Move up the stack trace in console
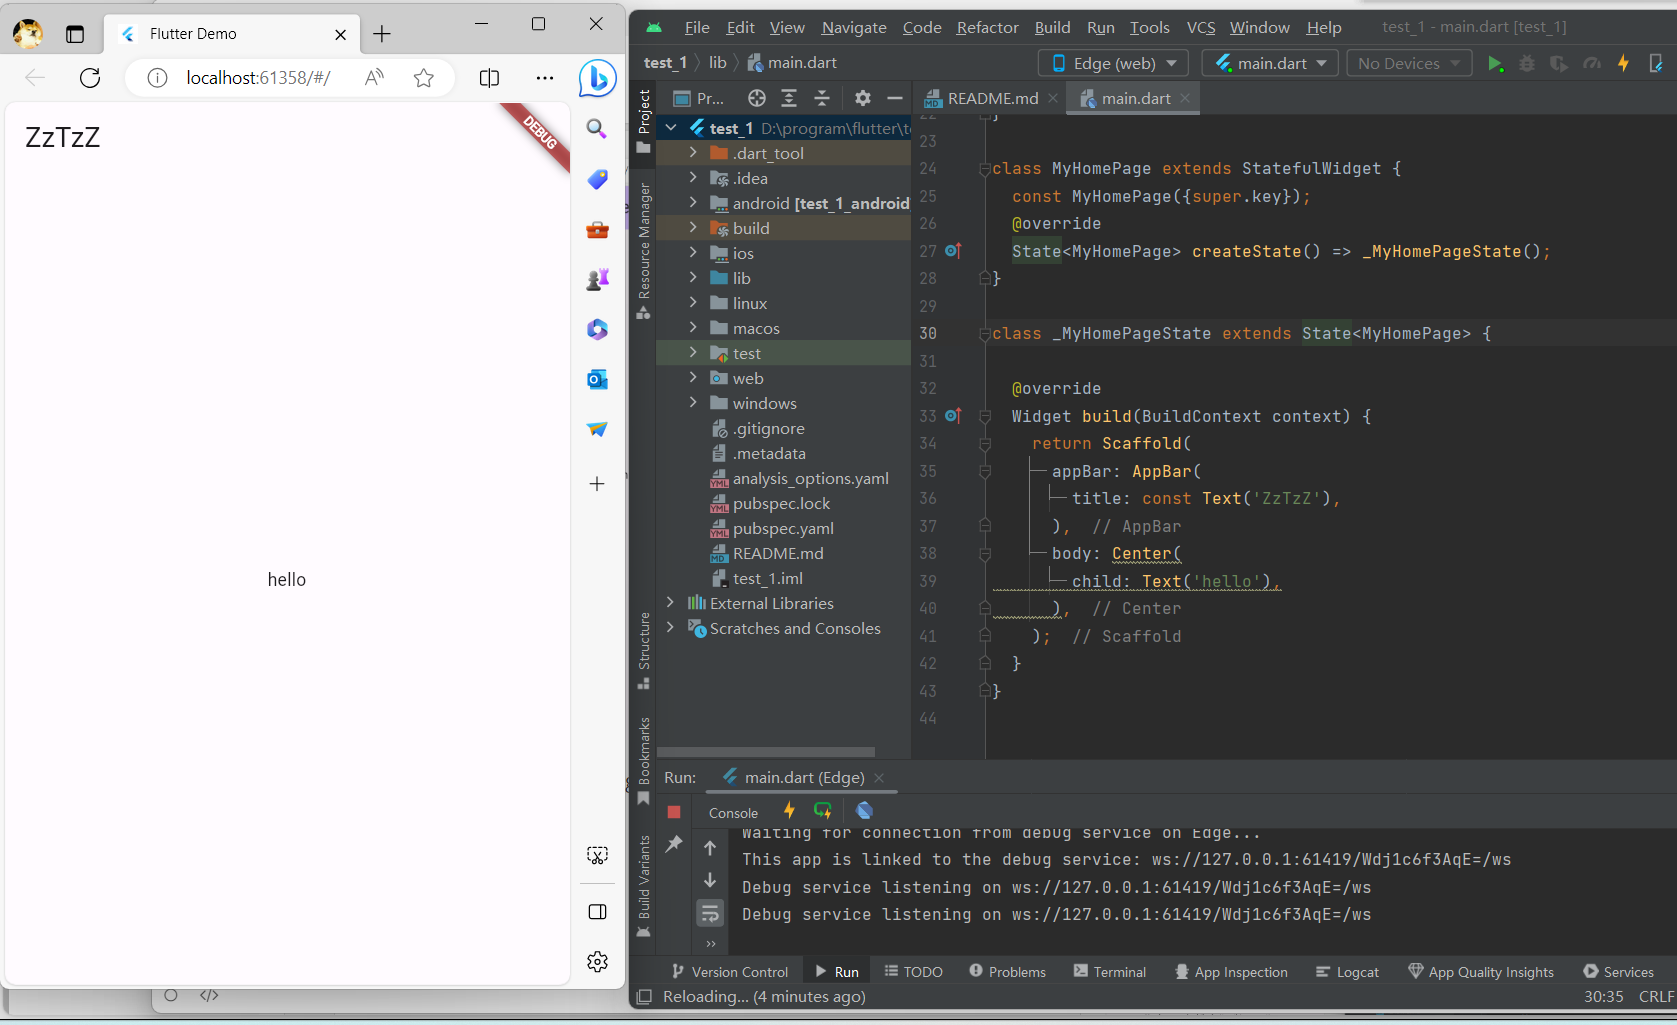 [x=710, y=848]
